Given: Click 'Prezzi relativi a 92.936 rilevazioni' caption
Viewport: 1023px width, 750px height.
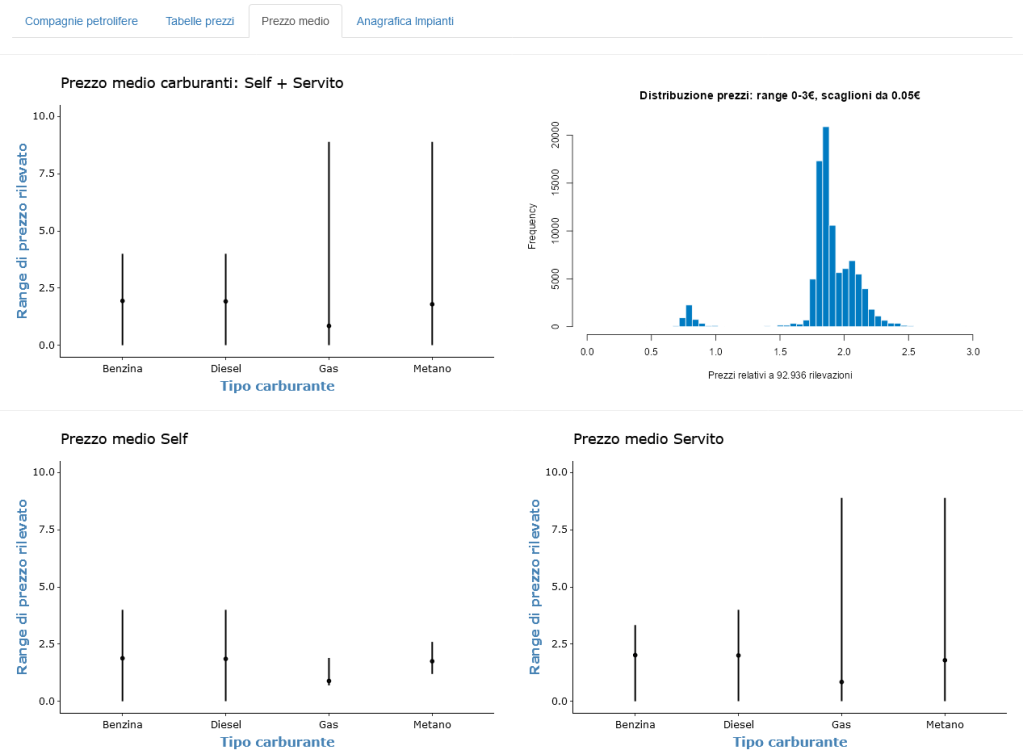Looking at the screenshot, I should coord(779,375).
